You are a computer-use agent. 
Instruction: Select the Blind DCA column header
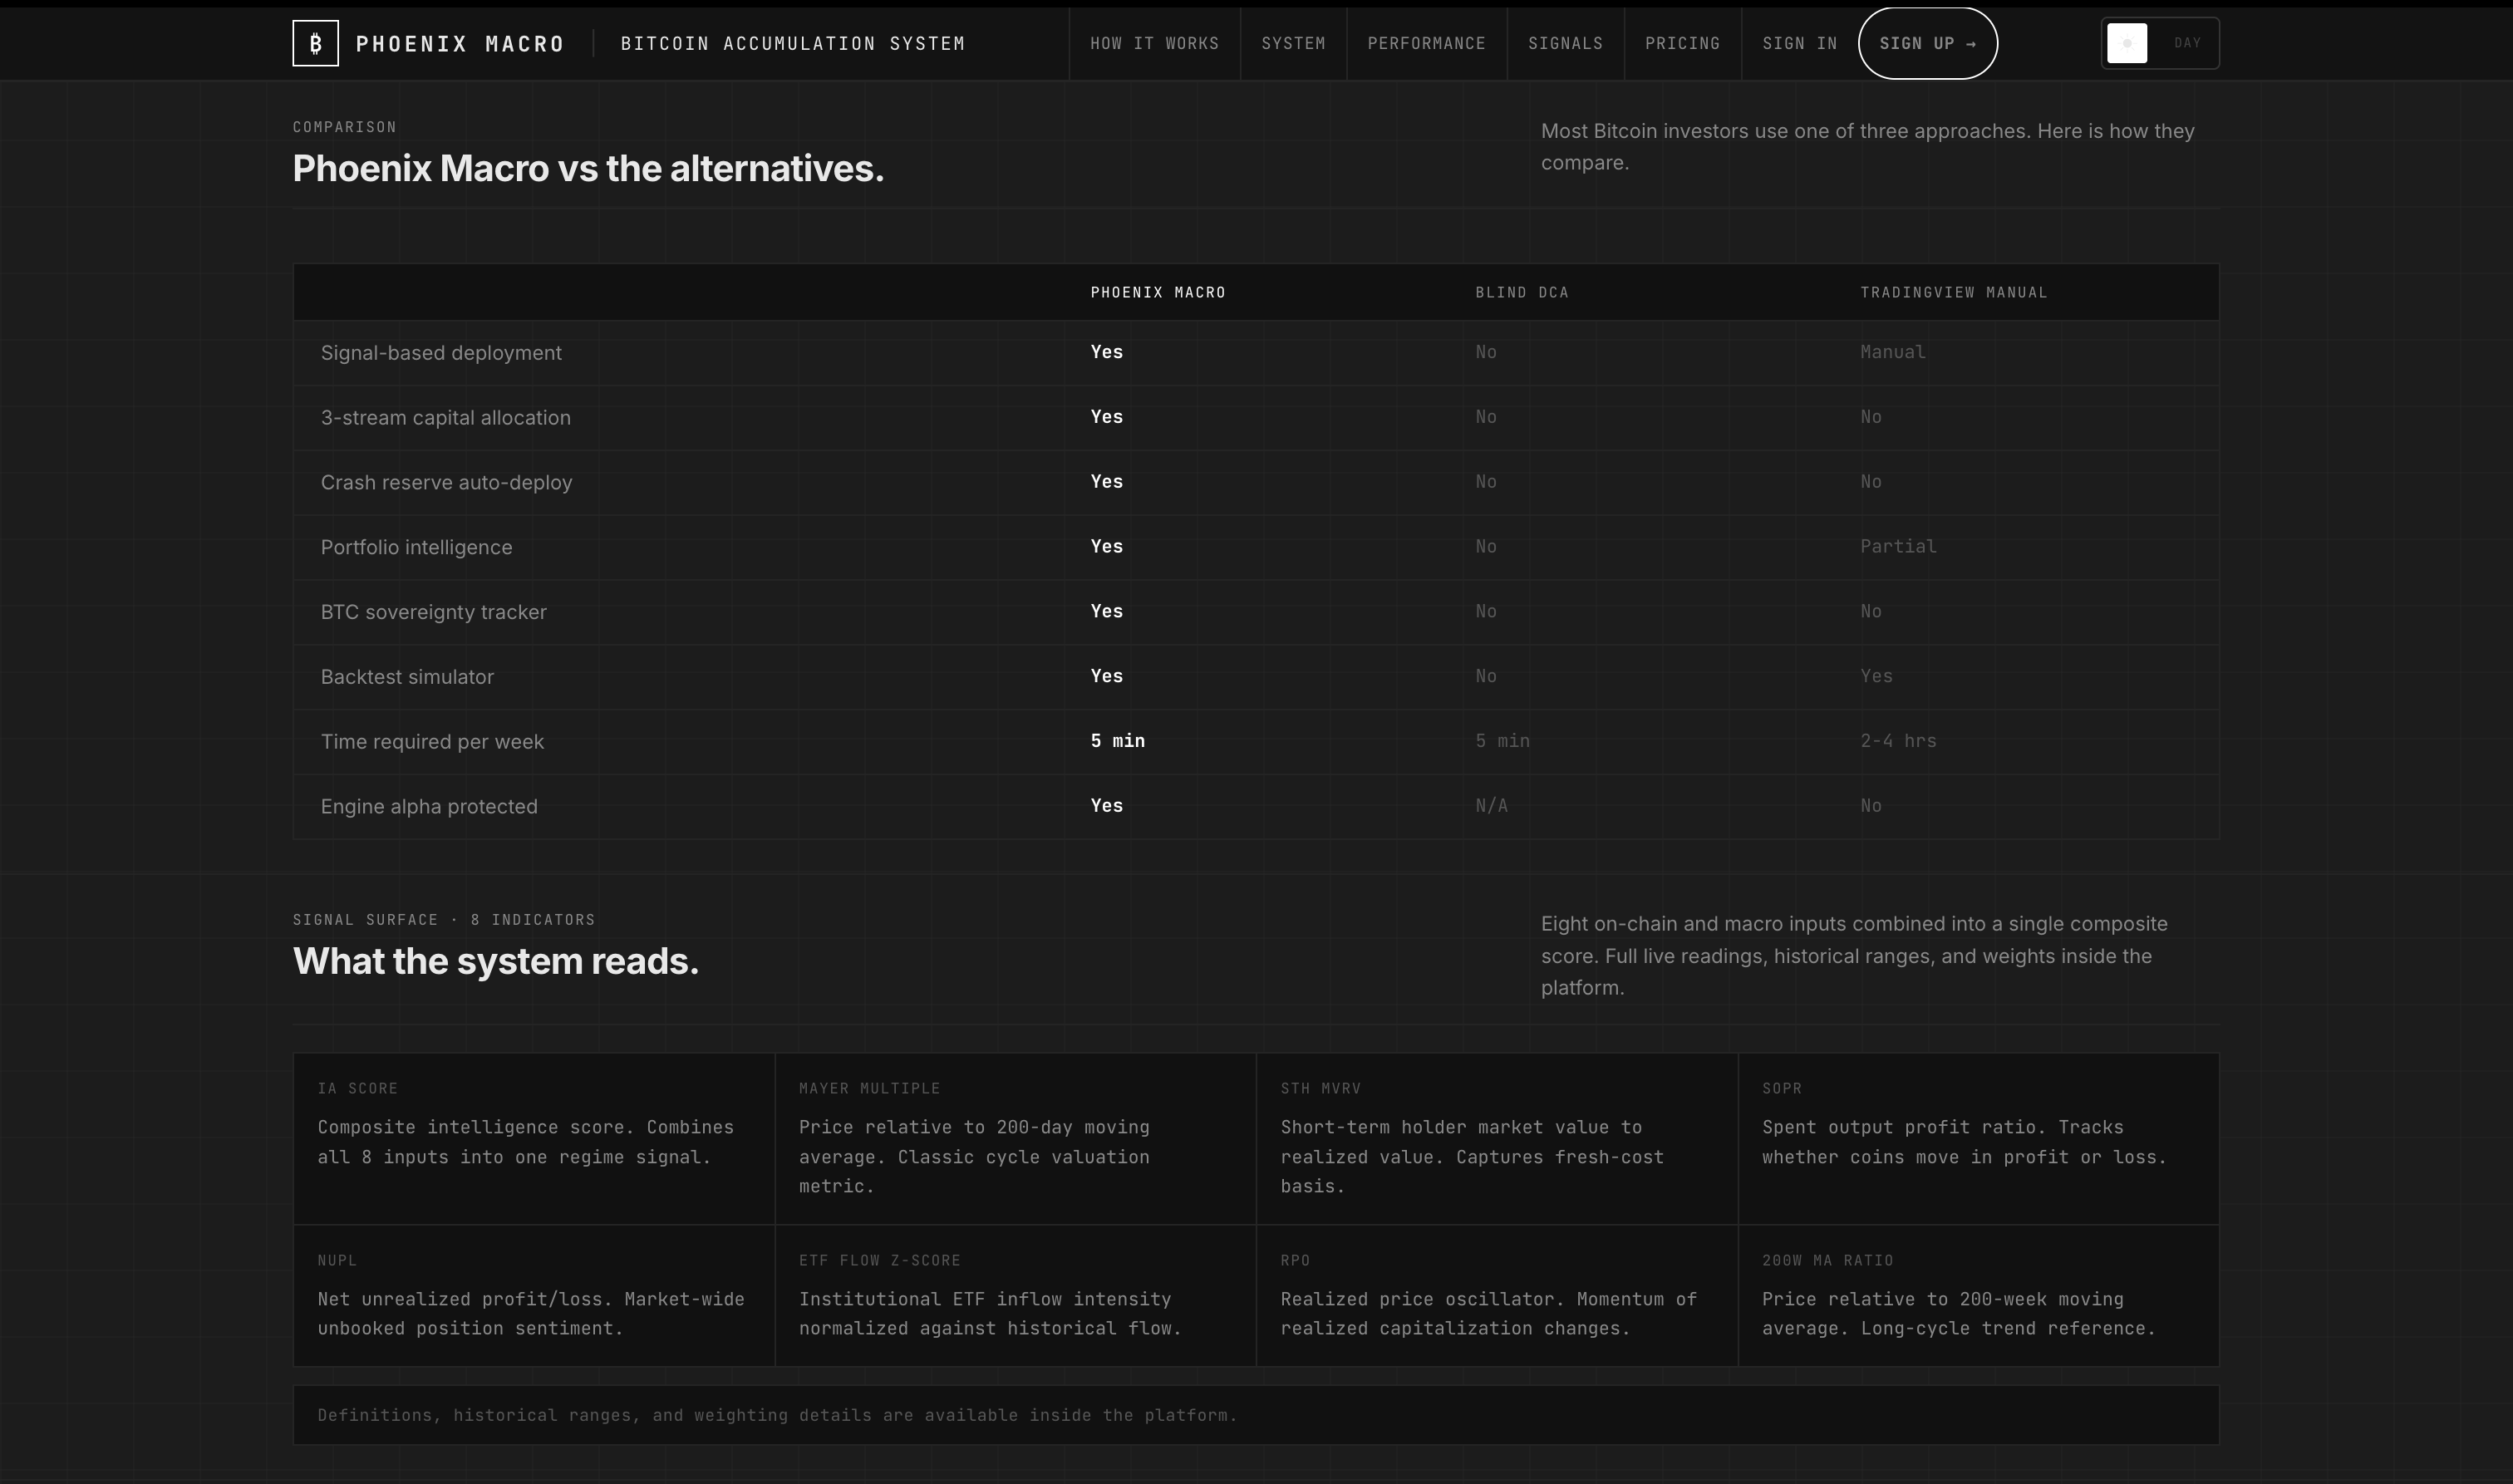click(1522, 292)
